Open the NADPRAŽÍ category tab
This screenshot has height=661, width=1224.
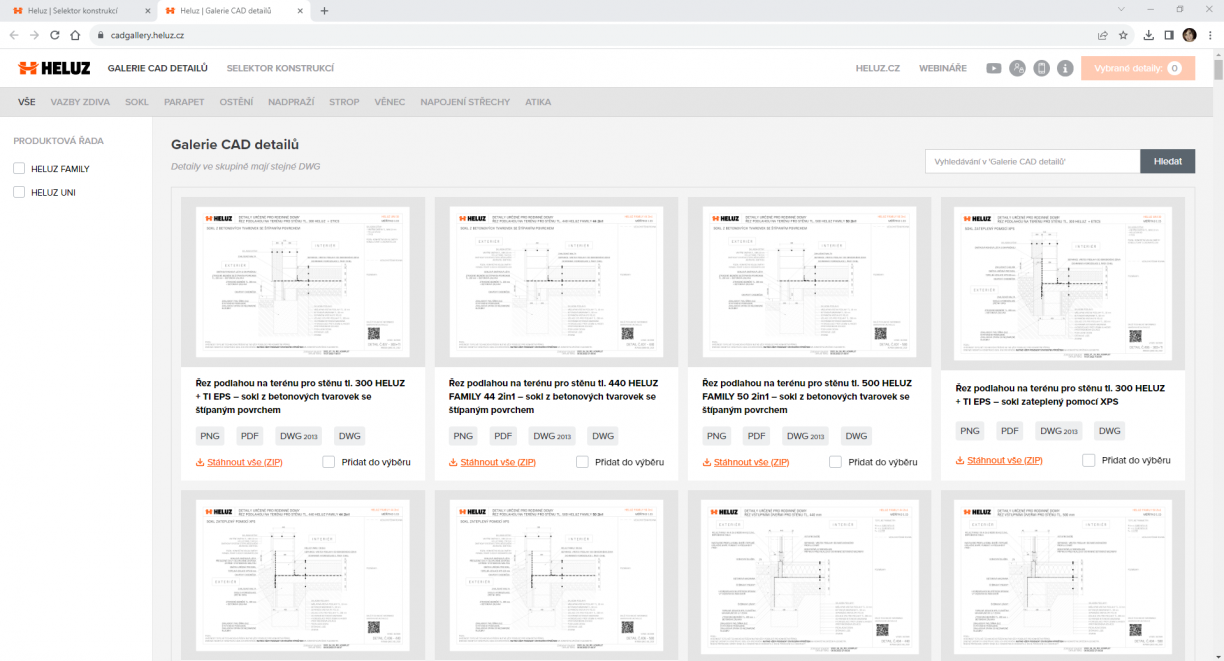point(291,102)
